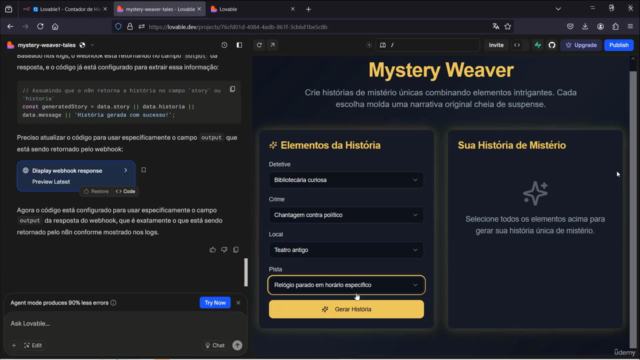Bookmark the Display webhook response edit
Viewport: 640px width, 360px height.
tap(144, 170)
